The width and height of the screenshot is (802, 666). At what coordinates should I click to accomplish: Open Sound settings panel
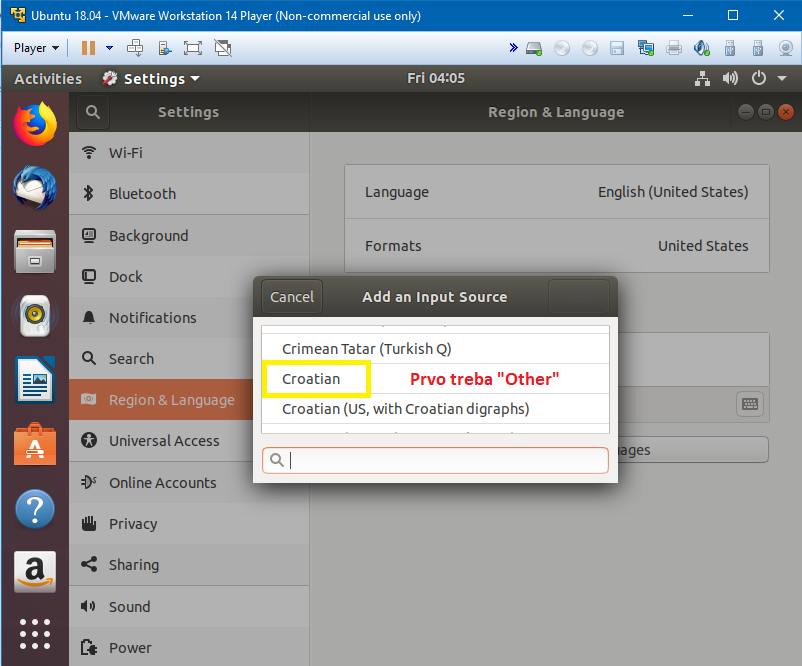point(189,607)
